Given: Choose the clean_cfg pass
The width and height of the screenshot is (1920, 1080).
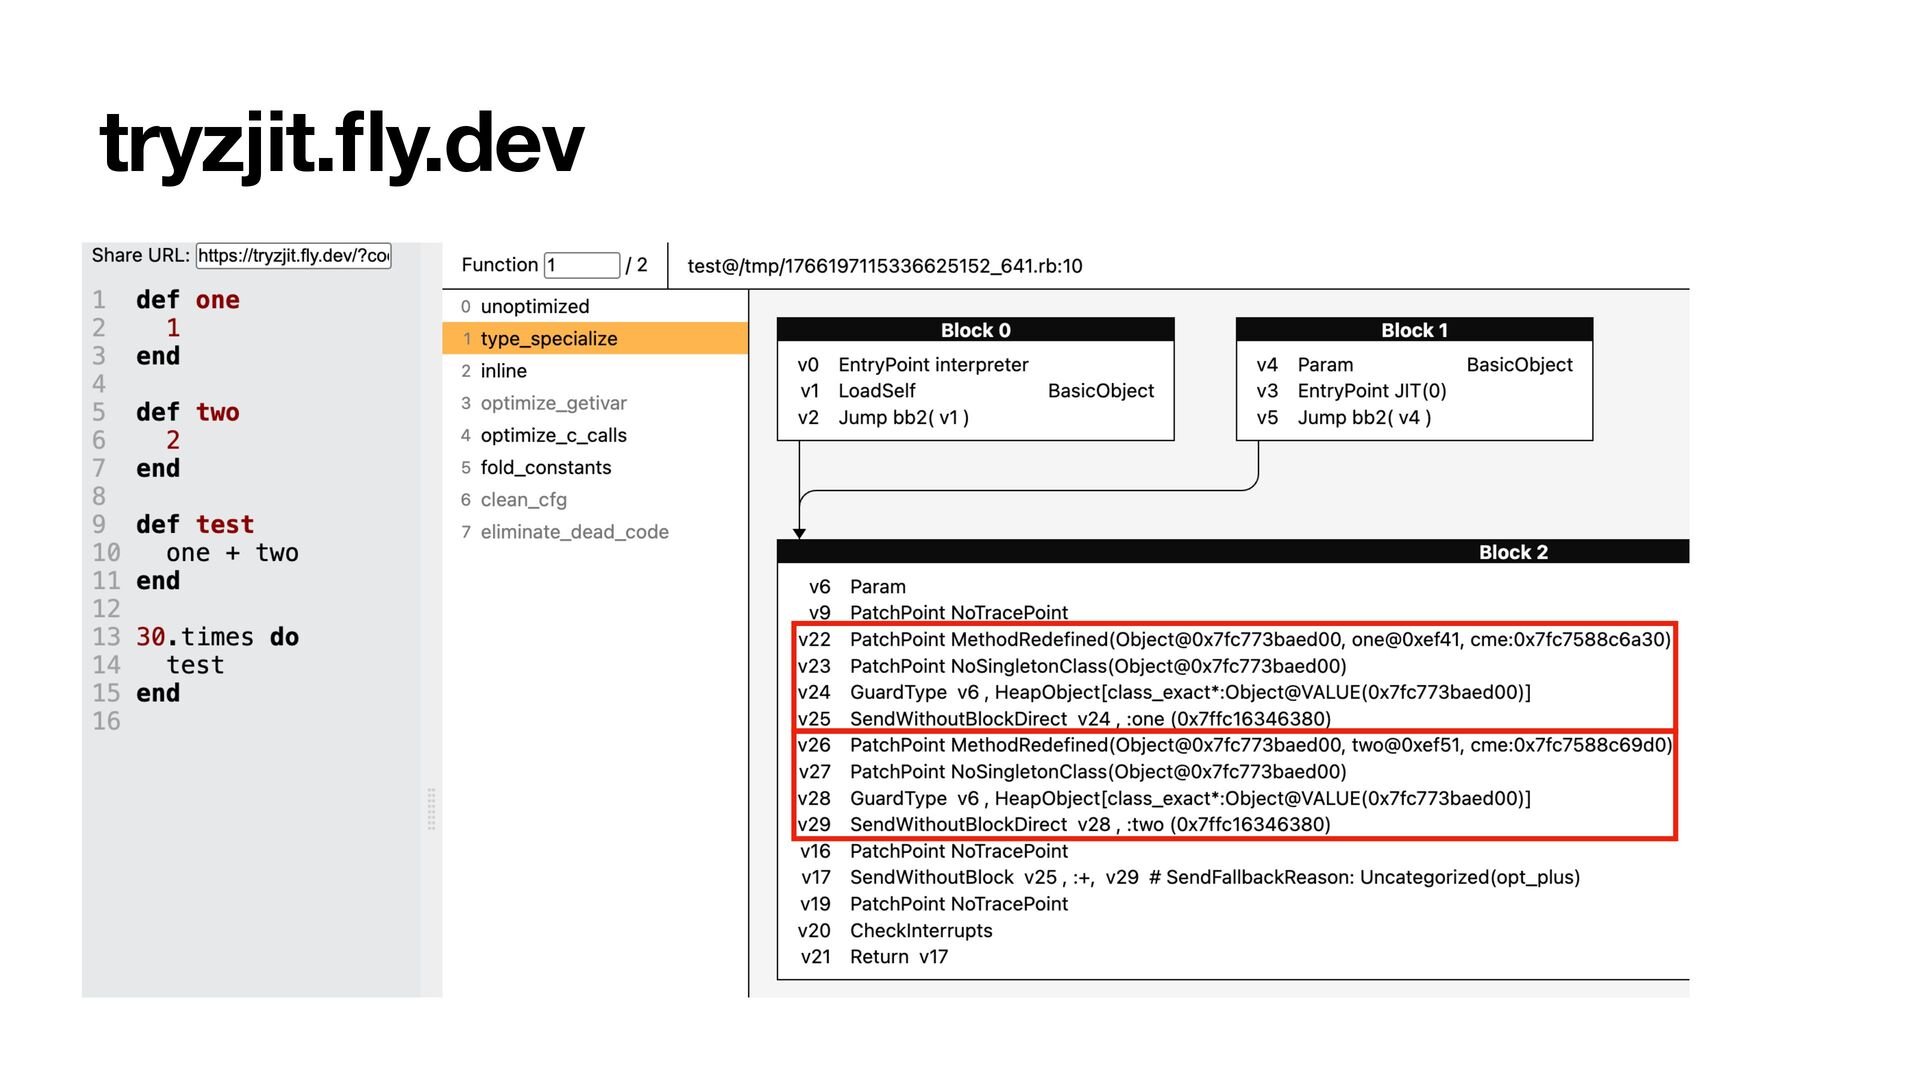Looking at the screenshot, I should point(523,500).
